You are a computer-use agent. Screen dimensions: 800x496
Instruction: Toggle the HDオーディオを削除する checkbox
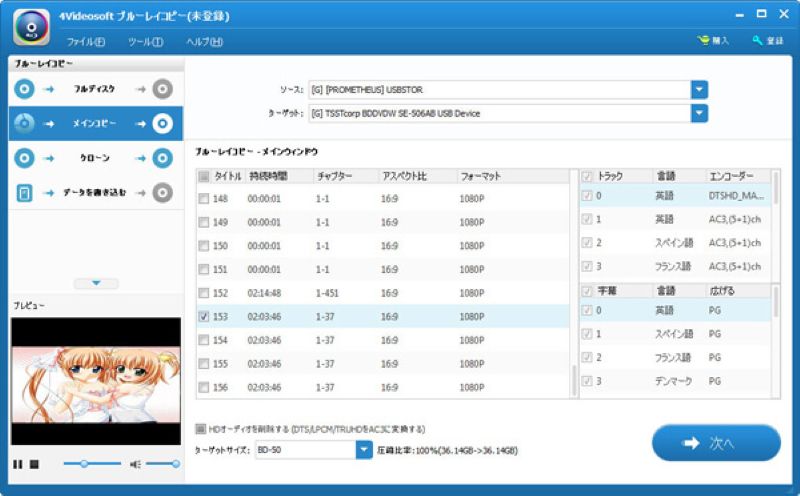[x=201, y=429]
